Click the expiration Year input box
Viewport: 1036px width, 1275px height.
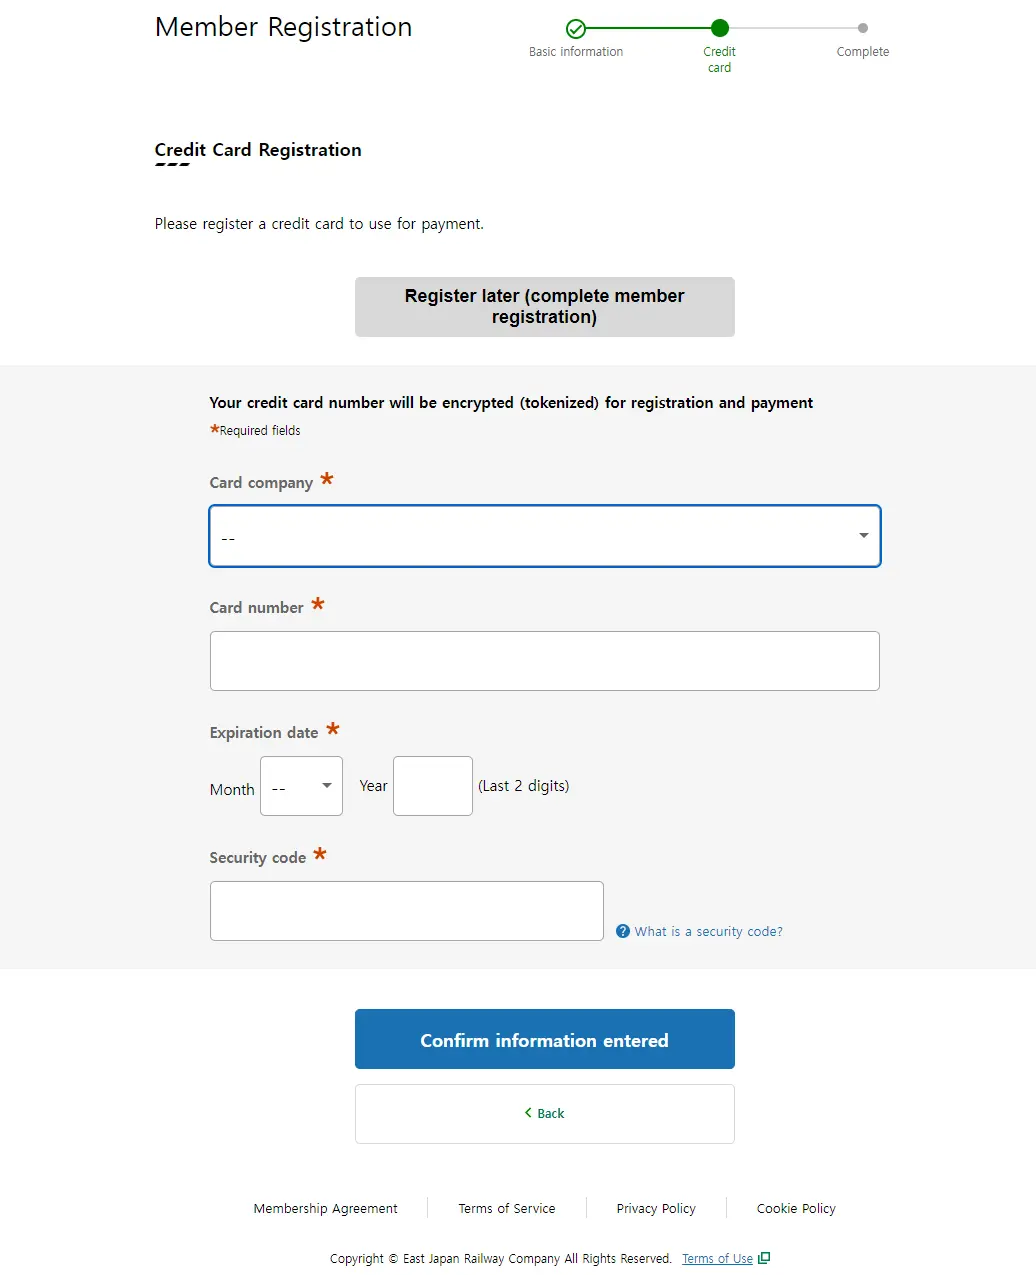coord(433,786)
